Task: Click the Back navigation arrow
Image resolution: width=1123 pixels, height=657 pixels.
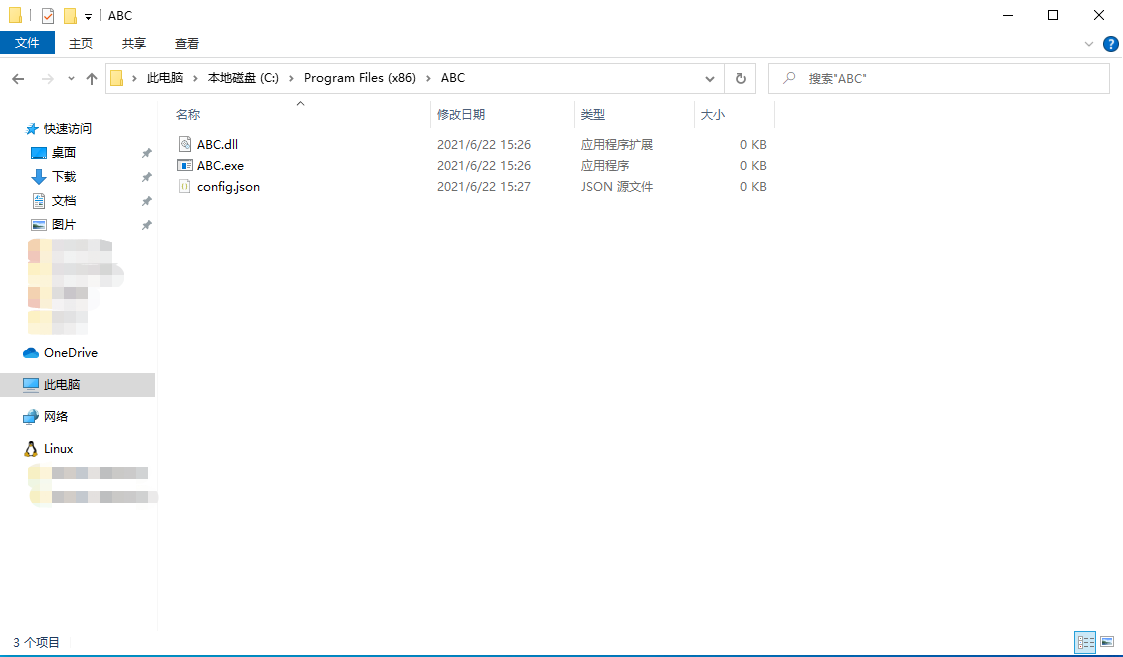Action: 18,78
